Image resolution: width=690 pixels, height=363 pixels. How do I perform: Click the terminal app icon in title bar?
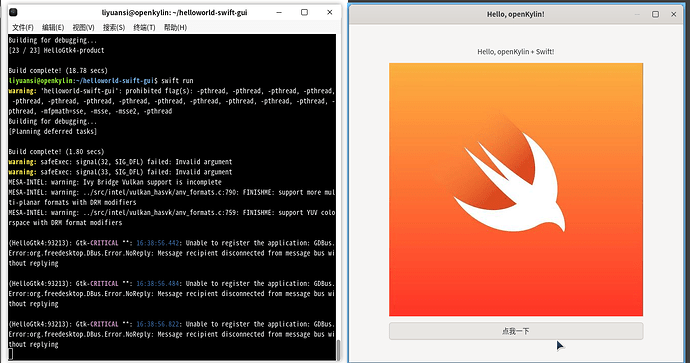point(13,12)
